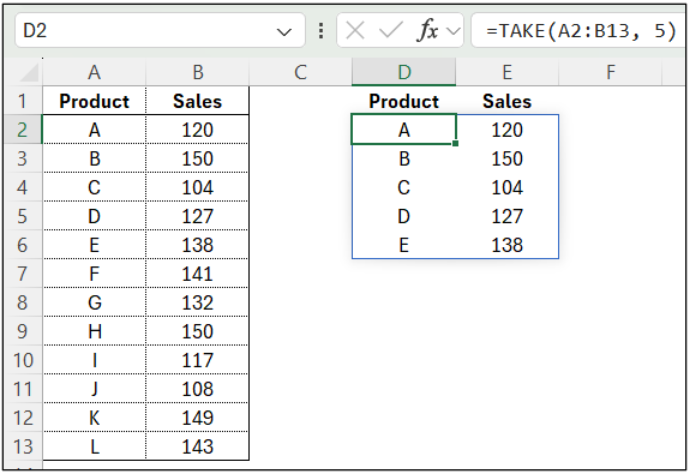The width and height of the screenshot is (693, 474).
Task: Click the formula bar resize dots handle
Action: 321,31
